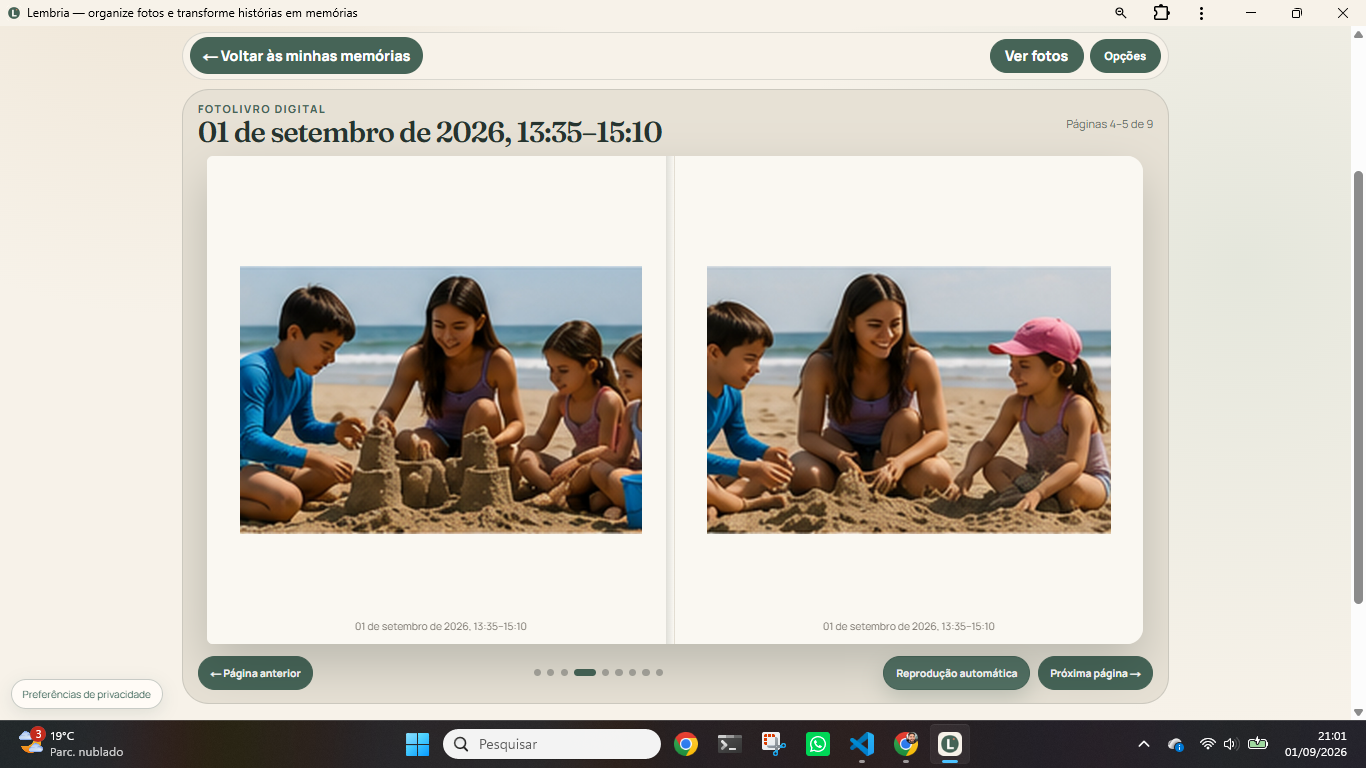Open the Opções button
The image size is (1366, 768).
point(1125,56)
